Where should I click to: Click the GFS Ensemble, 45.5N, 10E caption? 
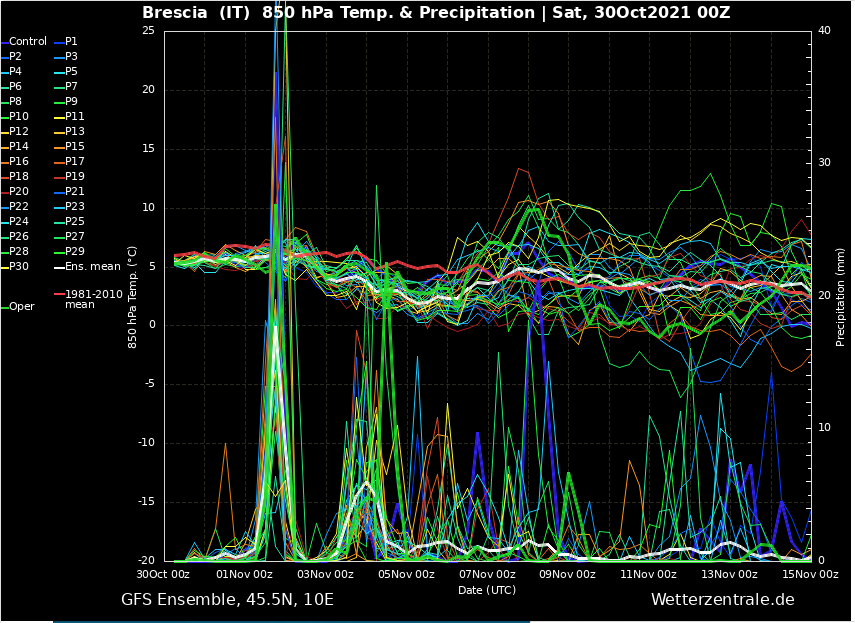point(227,600)
